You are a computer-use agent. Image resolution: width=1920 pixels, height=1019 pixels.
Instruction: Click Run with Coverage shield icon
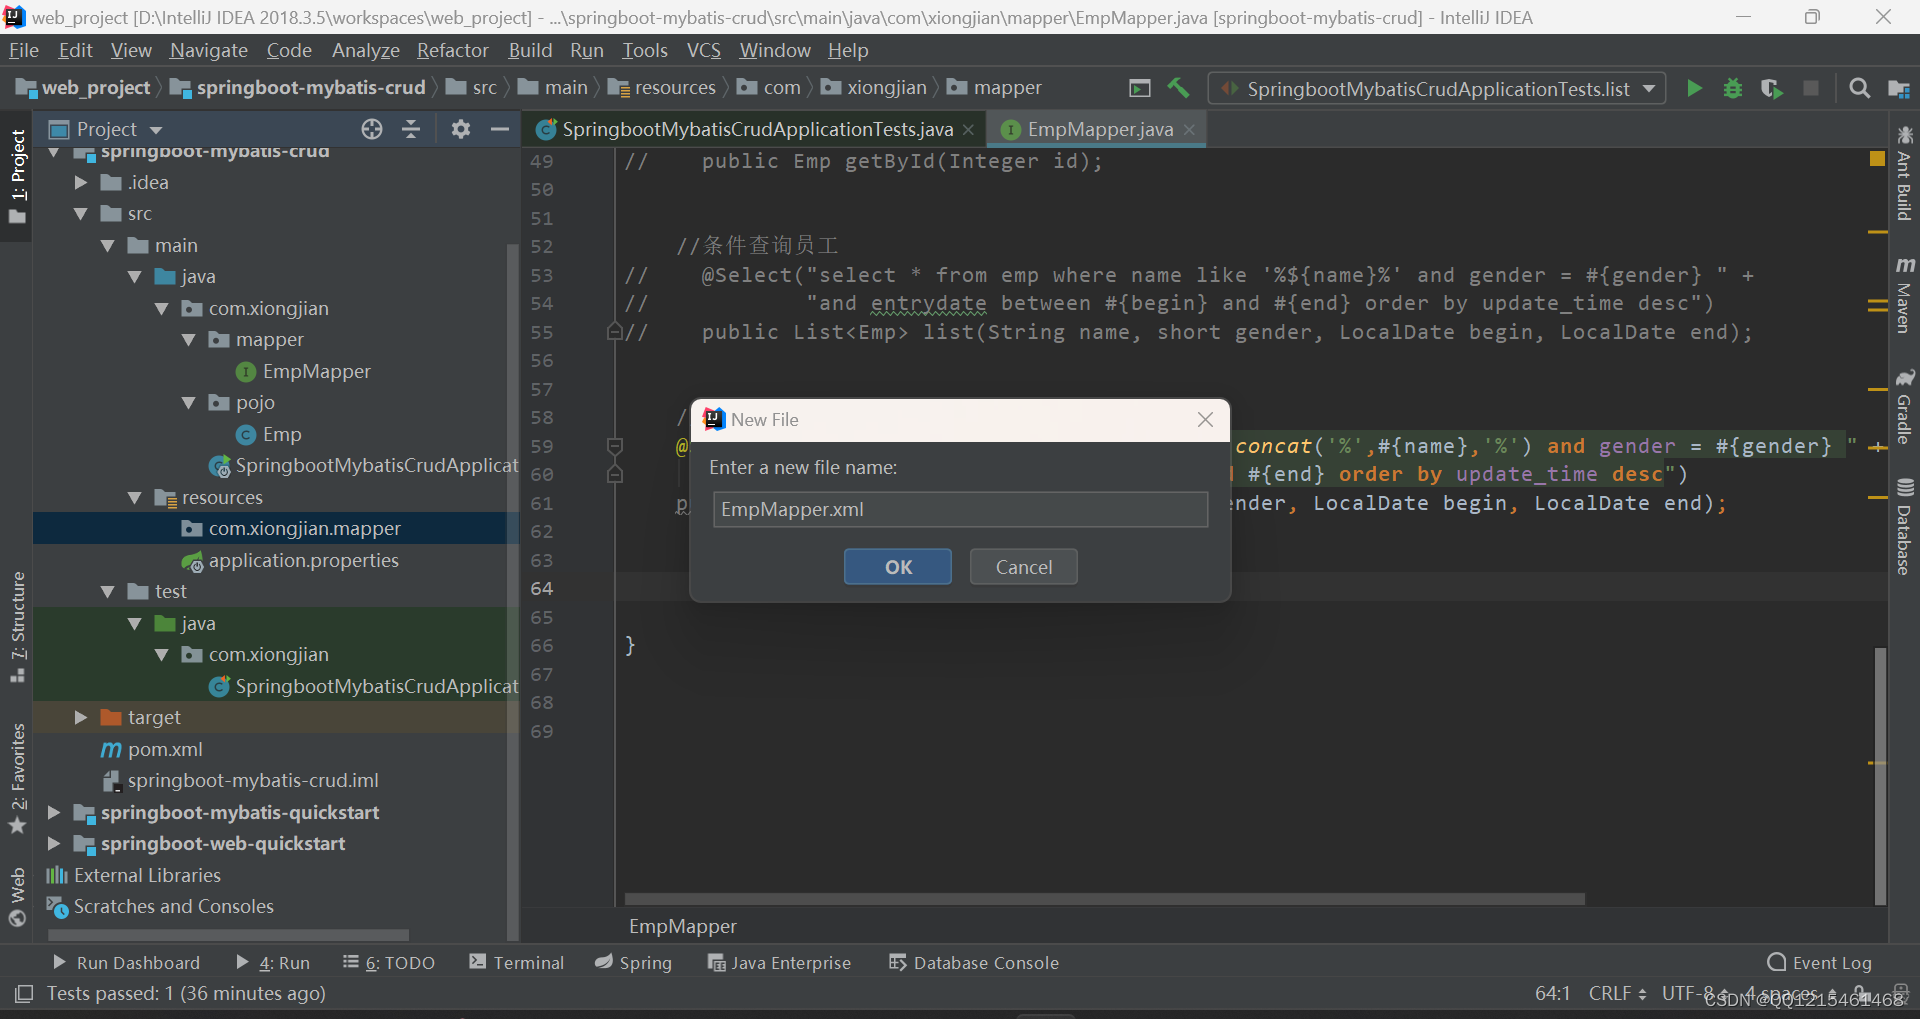(1771, 88)
